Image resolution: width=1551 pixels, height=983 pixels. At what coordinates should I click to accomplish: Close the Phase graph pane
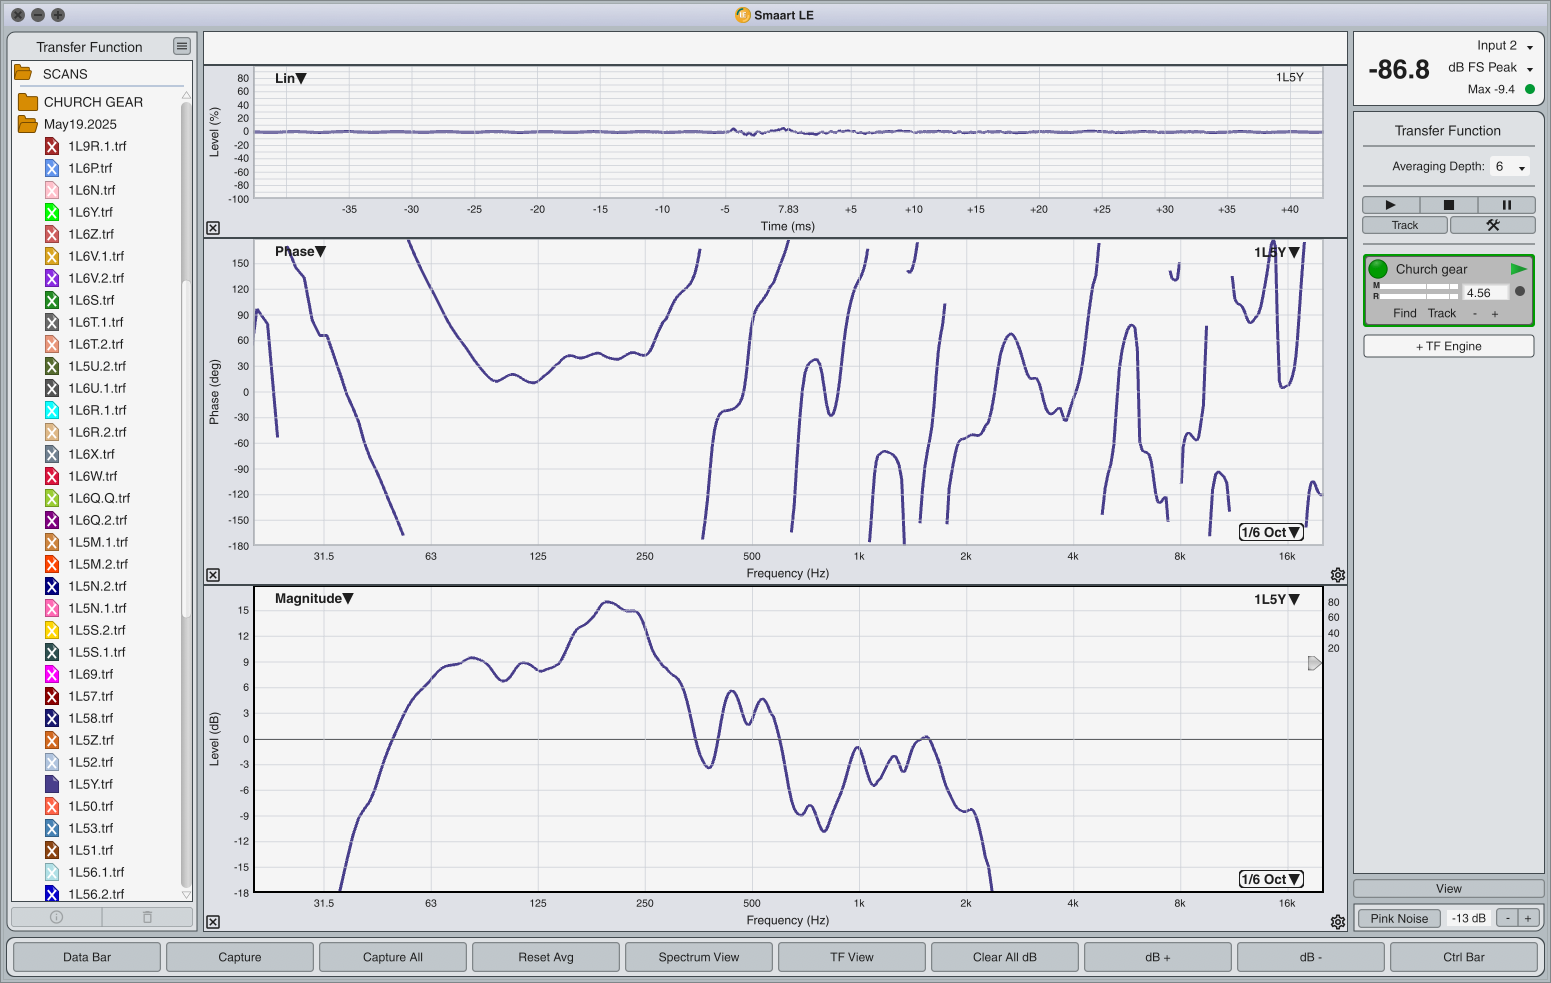pos(213,575)
